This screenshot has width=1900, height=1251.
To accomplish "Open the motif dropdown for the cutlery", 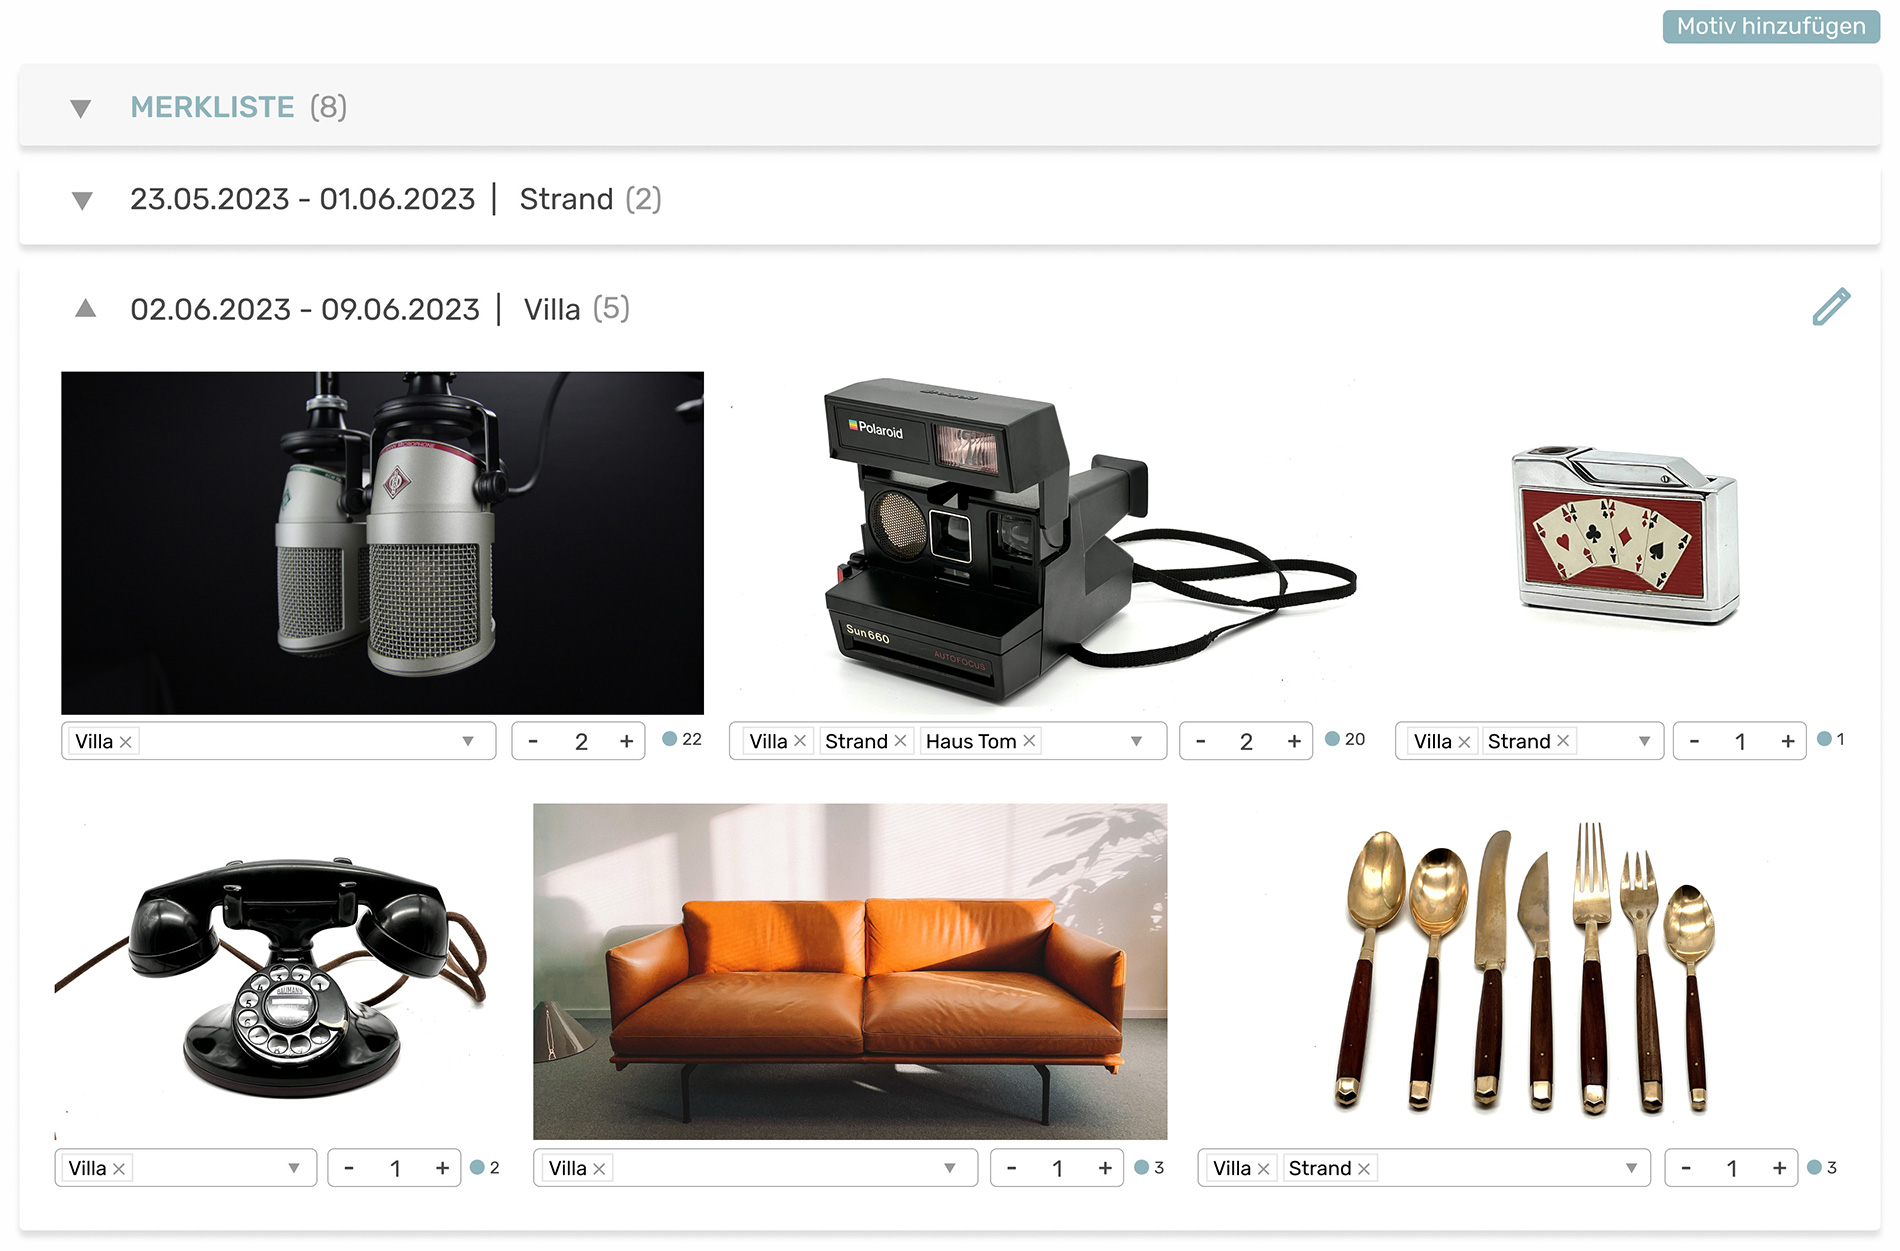I will (x=1631, y=1168).
